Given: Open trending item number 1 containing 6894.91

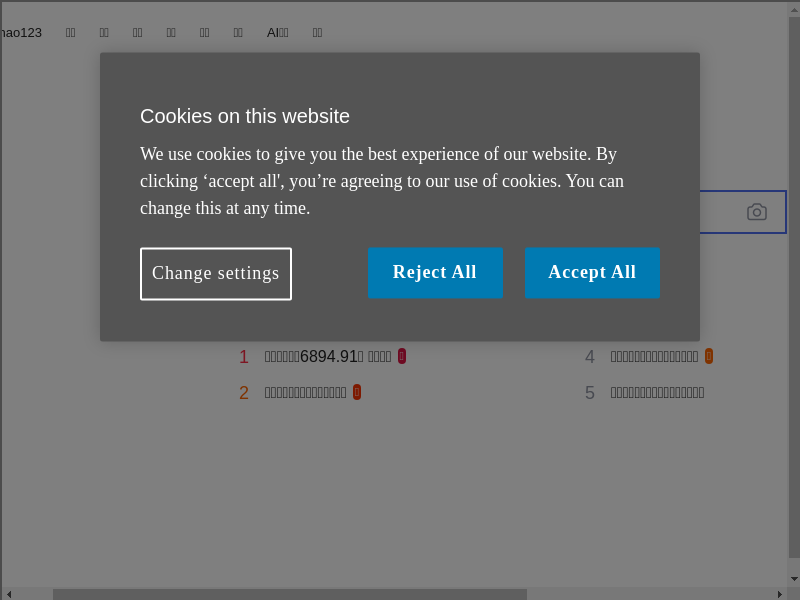Looking at the screenshot, I should click(327, 357).
